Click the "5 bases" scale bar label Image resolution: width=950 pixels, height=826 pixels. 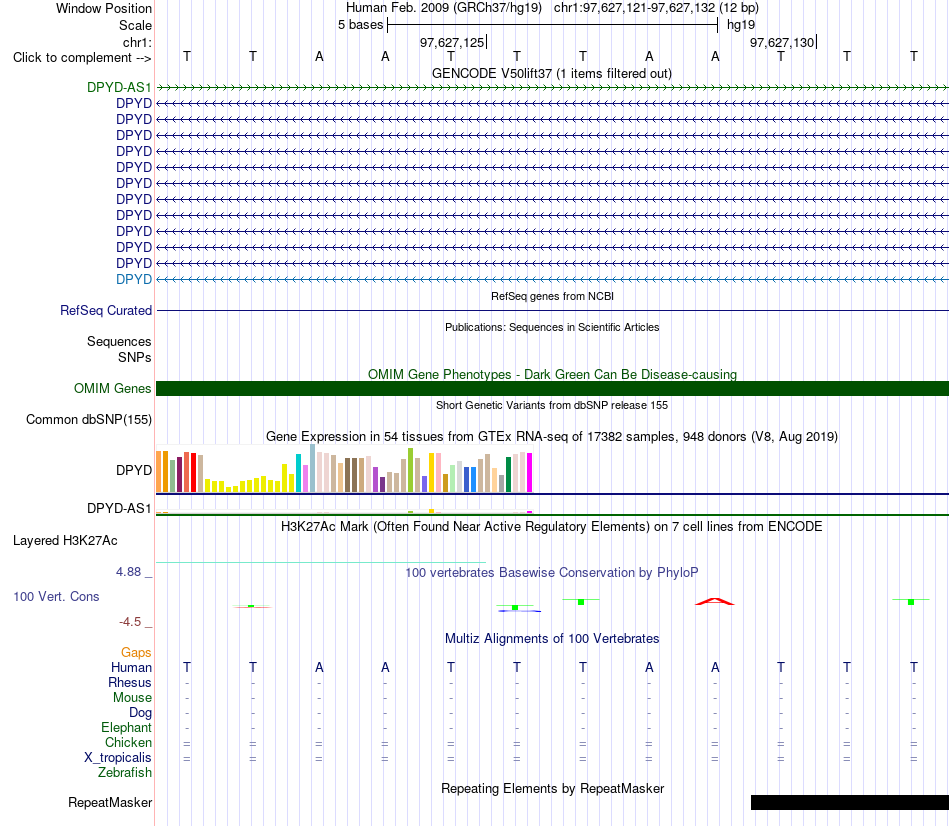(360, 25)
